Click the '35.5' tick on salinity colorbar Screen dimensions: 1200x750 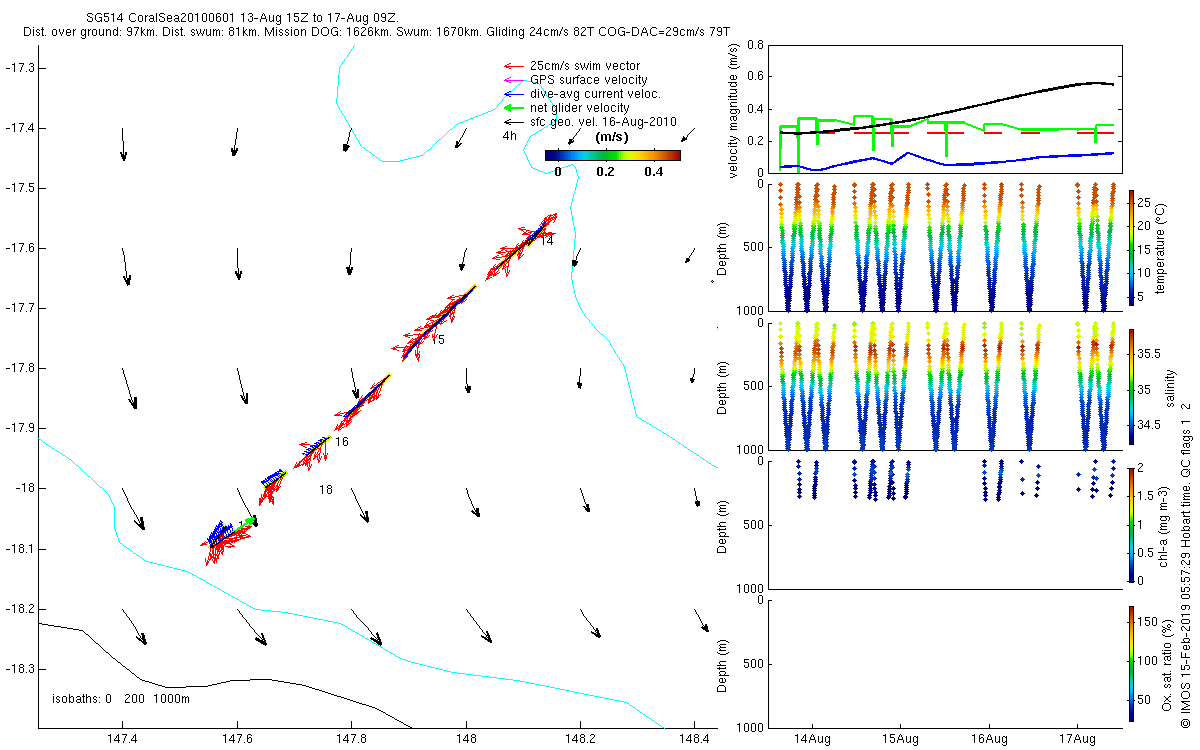click(x=1149, y=354)
